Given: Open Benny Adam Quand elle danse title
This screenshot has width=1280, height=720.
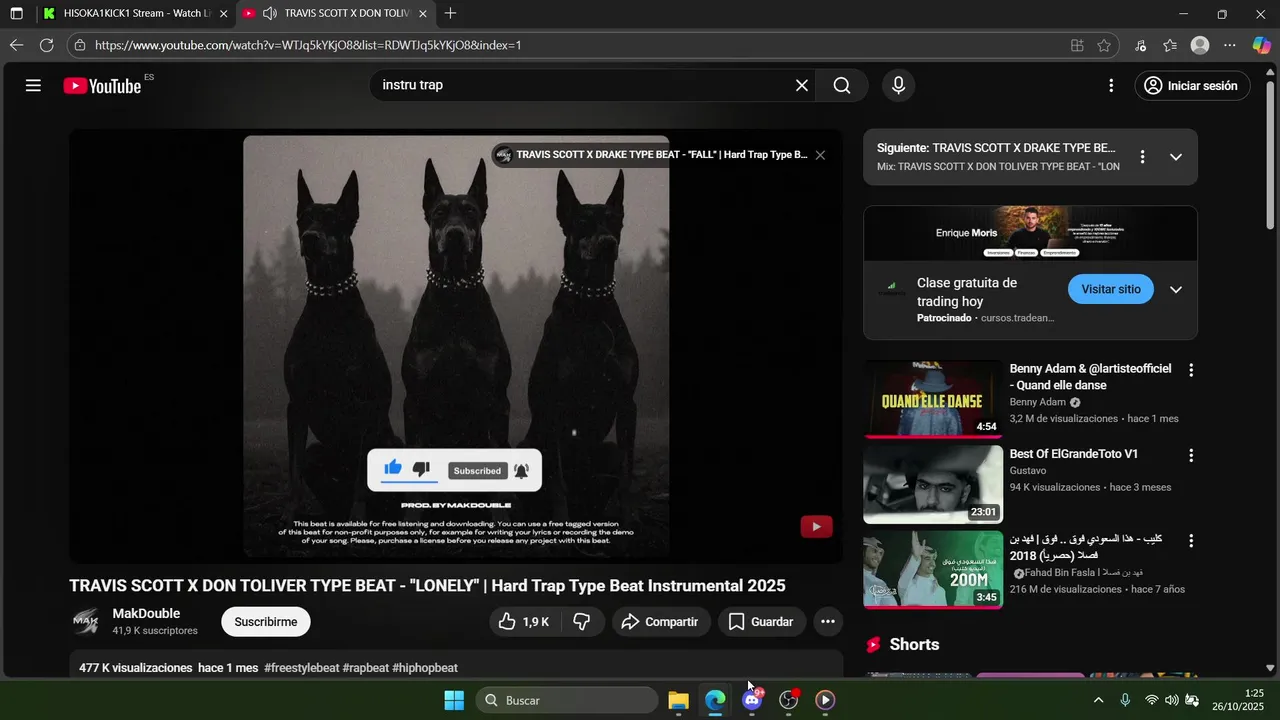Looking at the screenshot, I should (1090, 377).
